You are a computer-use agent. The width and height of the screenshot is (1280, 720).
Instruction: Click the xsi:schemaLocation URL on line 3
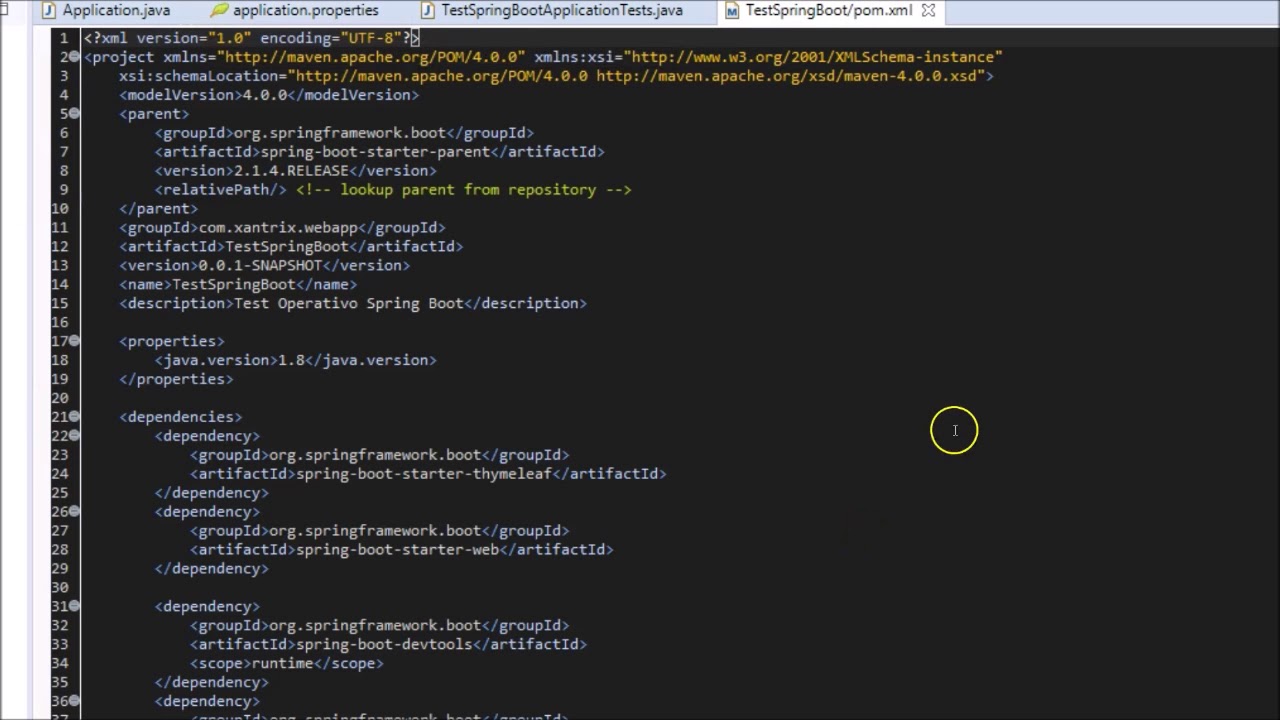pyautogui.click(x=636, y=76)
